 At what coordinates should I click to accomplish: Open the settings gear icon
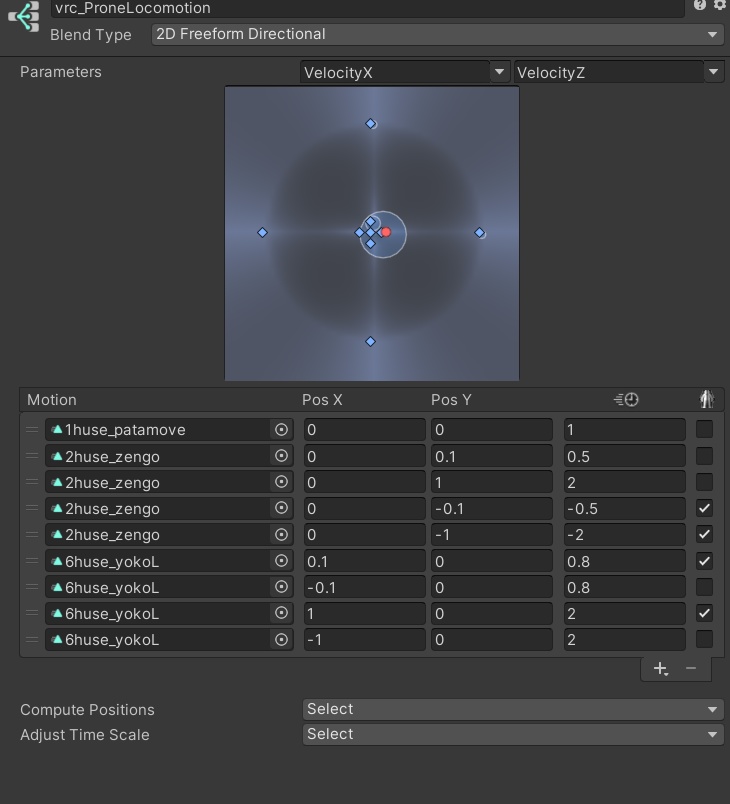(719, 5)
